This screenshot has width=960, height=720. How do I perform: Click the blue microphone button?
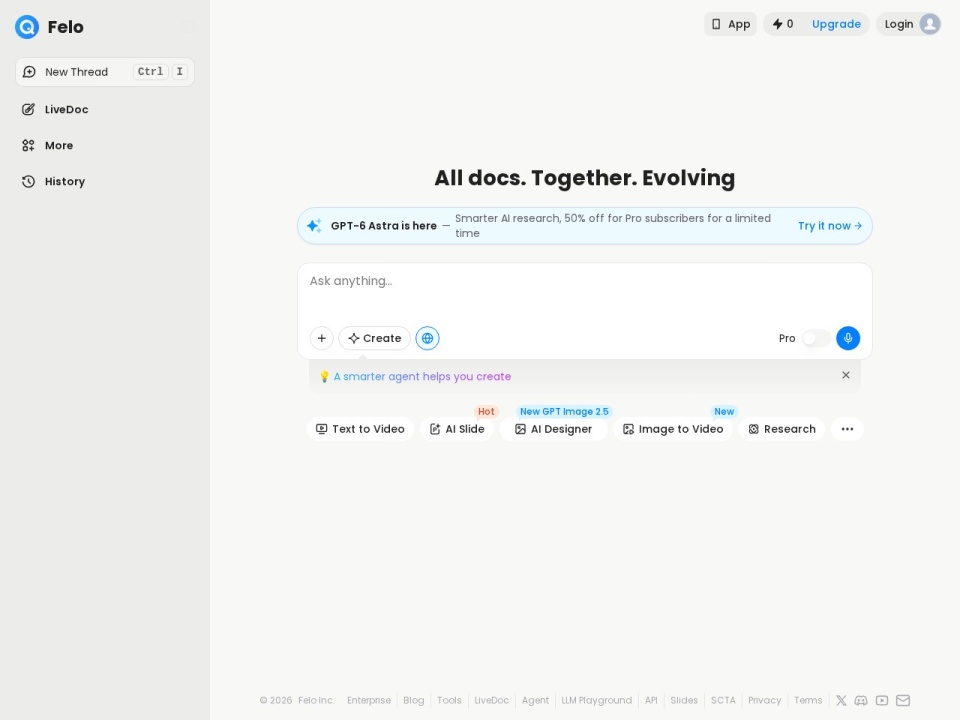(x=848, y=338)
